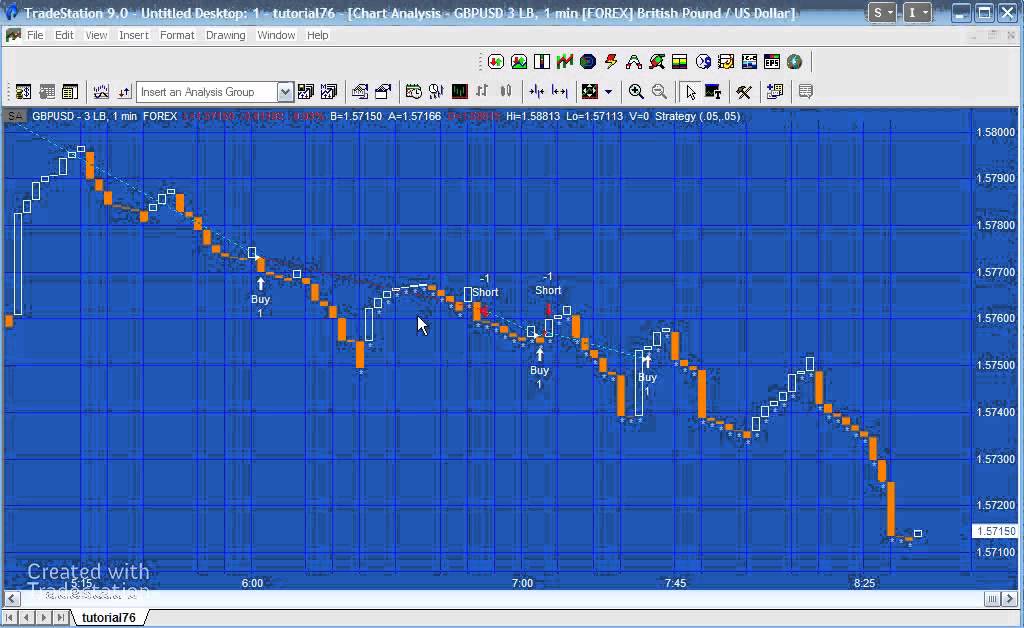Click the zoom out magnifier
The height and width of the screenshot is (628, 1024).
659,91
